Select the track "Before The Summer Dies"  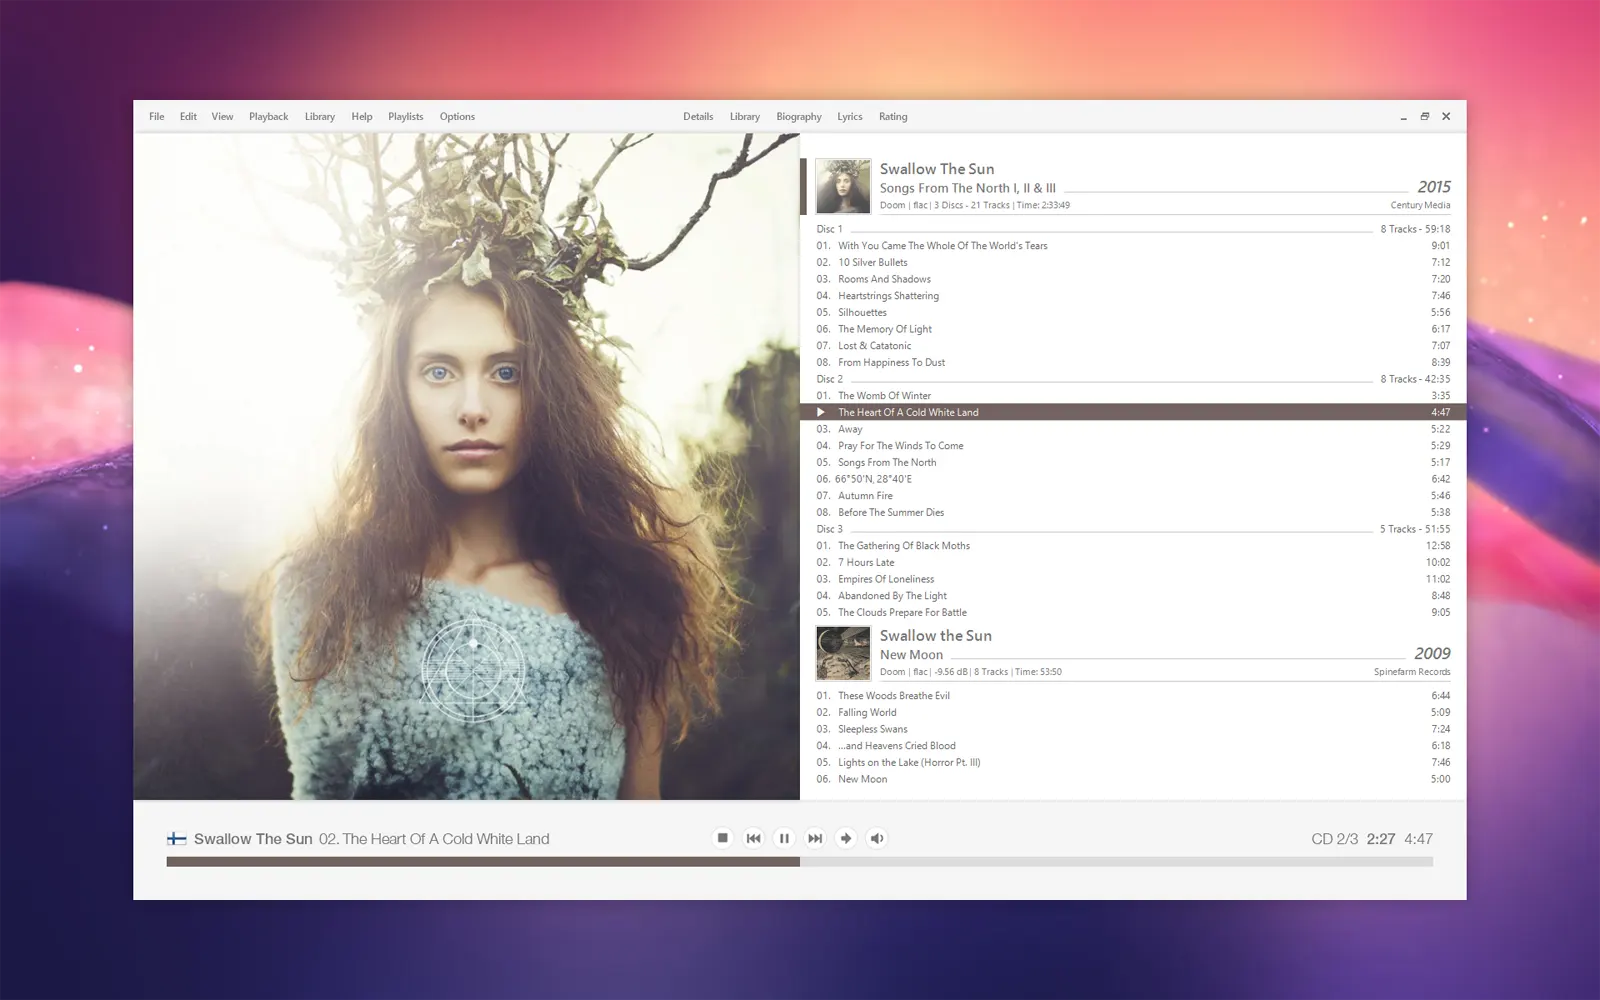(1133, 512)
